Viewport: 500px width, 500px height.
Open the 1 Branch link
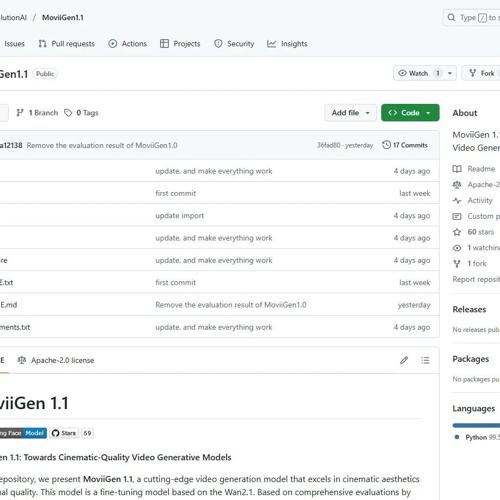[x=37, y=113]
